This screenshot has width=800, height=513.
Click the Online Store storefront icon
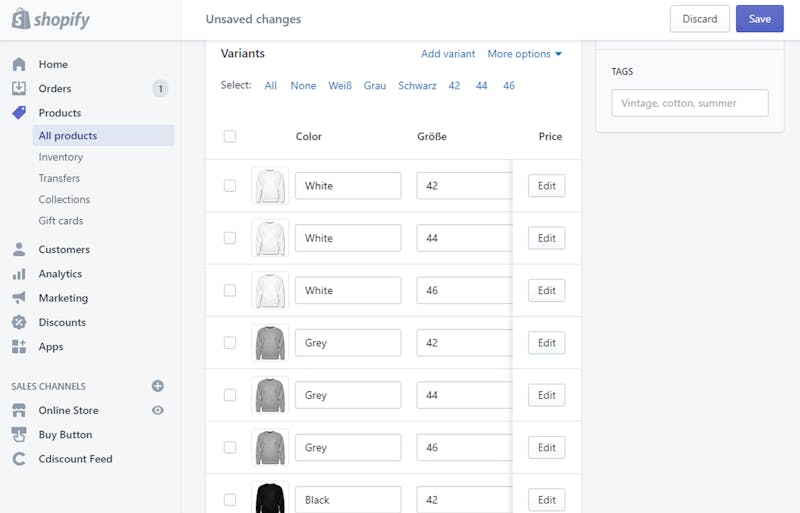click(x=19, y=410)
